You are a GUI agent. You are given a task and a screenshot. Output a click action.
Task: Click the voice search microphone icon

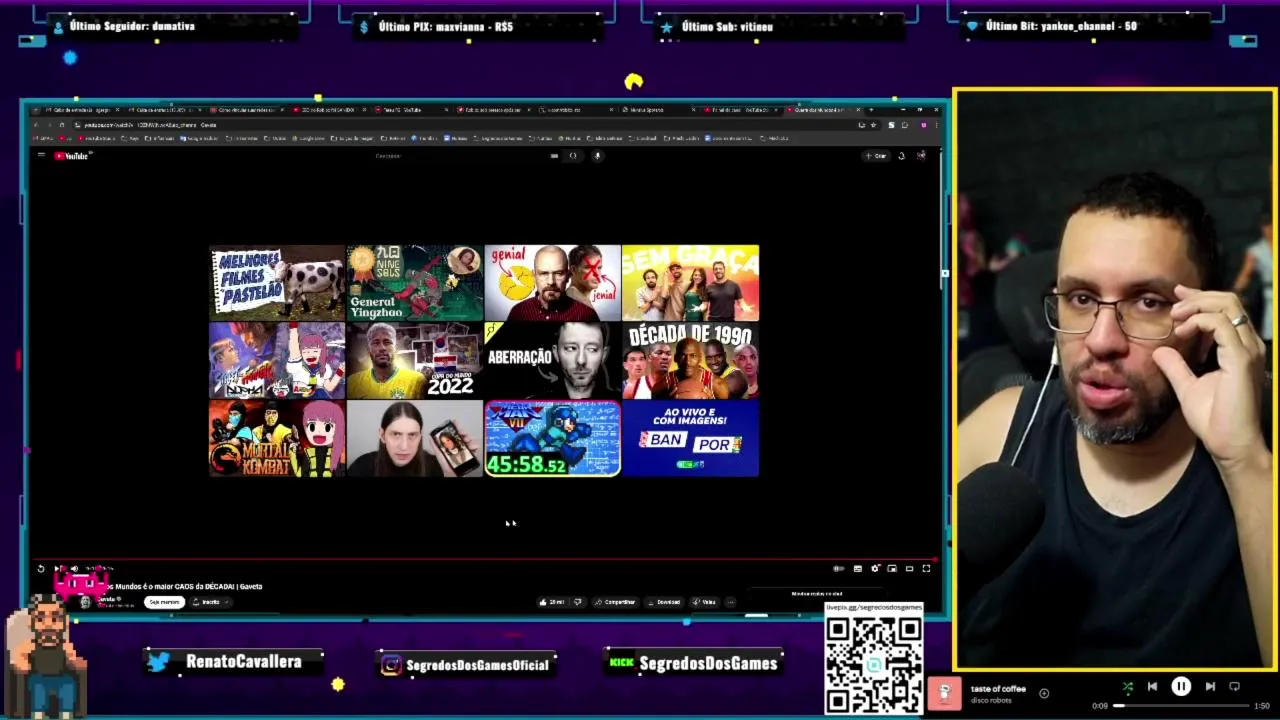point(597,155)
